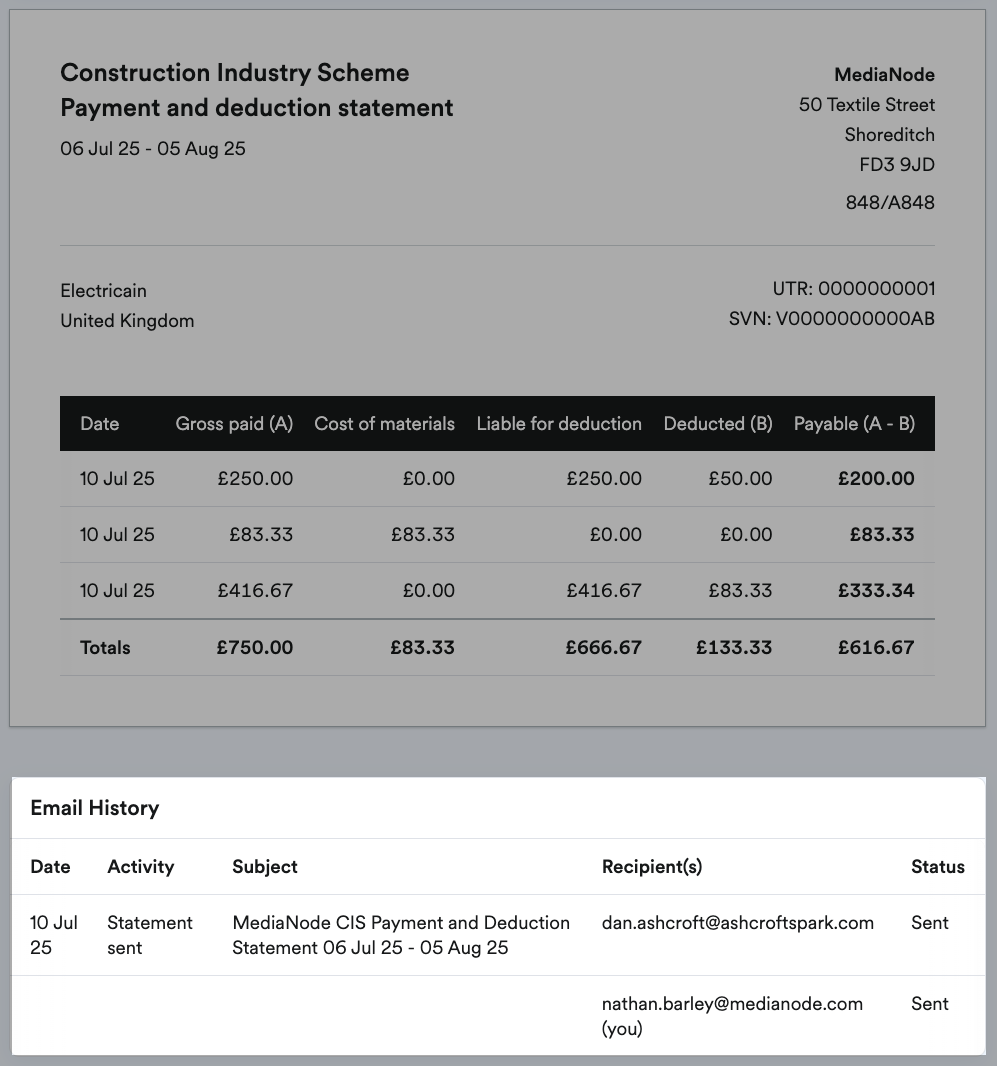Image resolution: width=997 pixels, height=1066 pixels.
Task: Select the £616.67 total payable amount
Action: (x=876, y=648)
